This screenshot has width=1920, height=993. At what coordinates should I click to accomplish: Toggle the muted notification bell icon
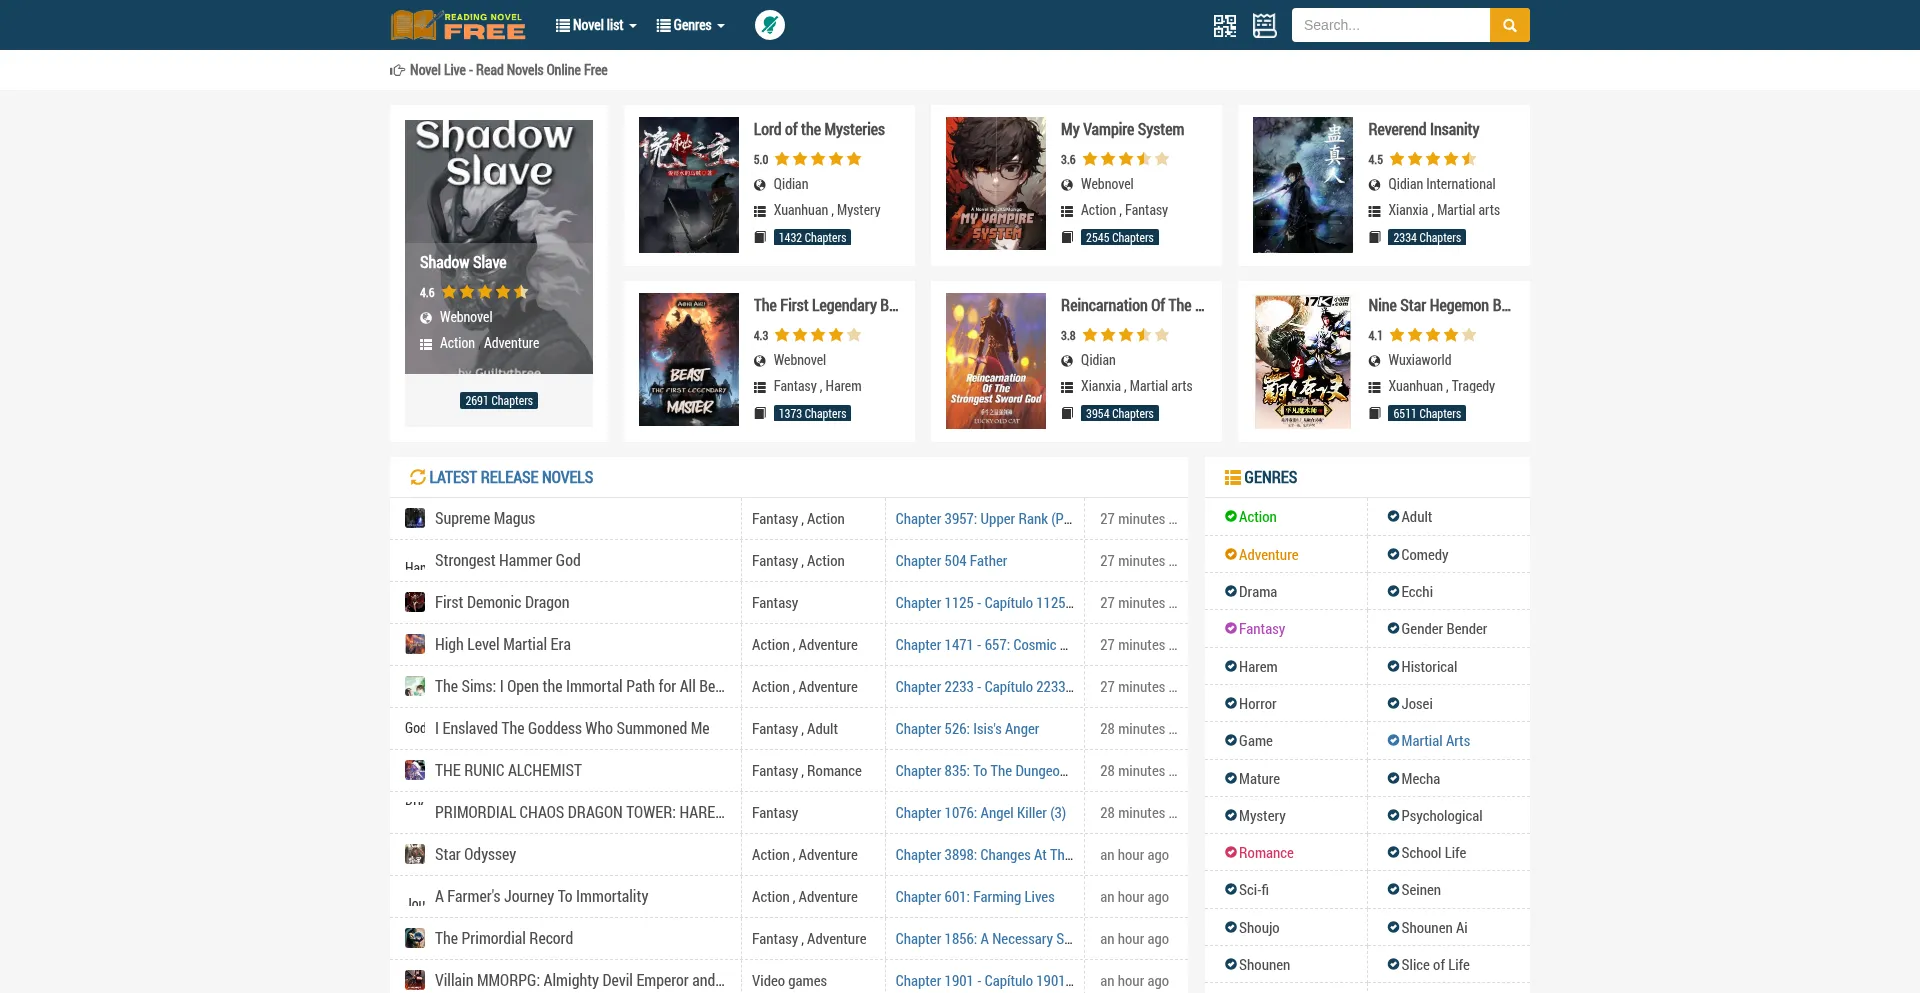(769, 25)
